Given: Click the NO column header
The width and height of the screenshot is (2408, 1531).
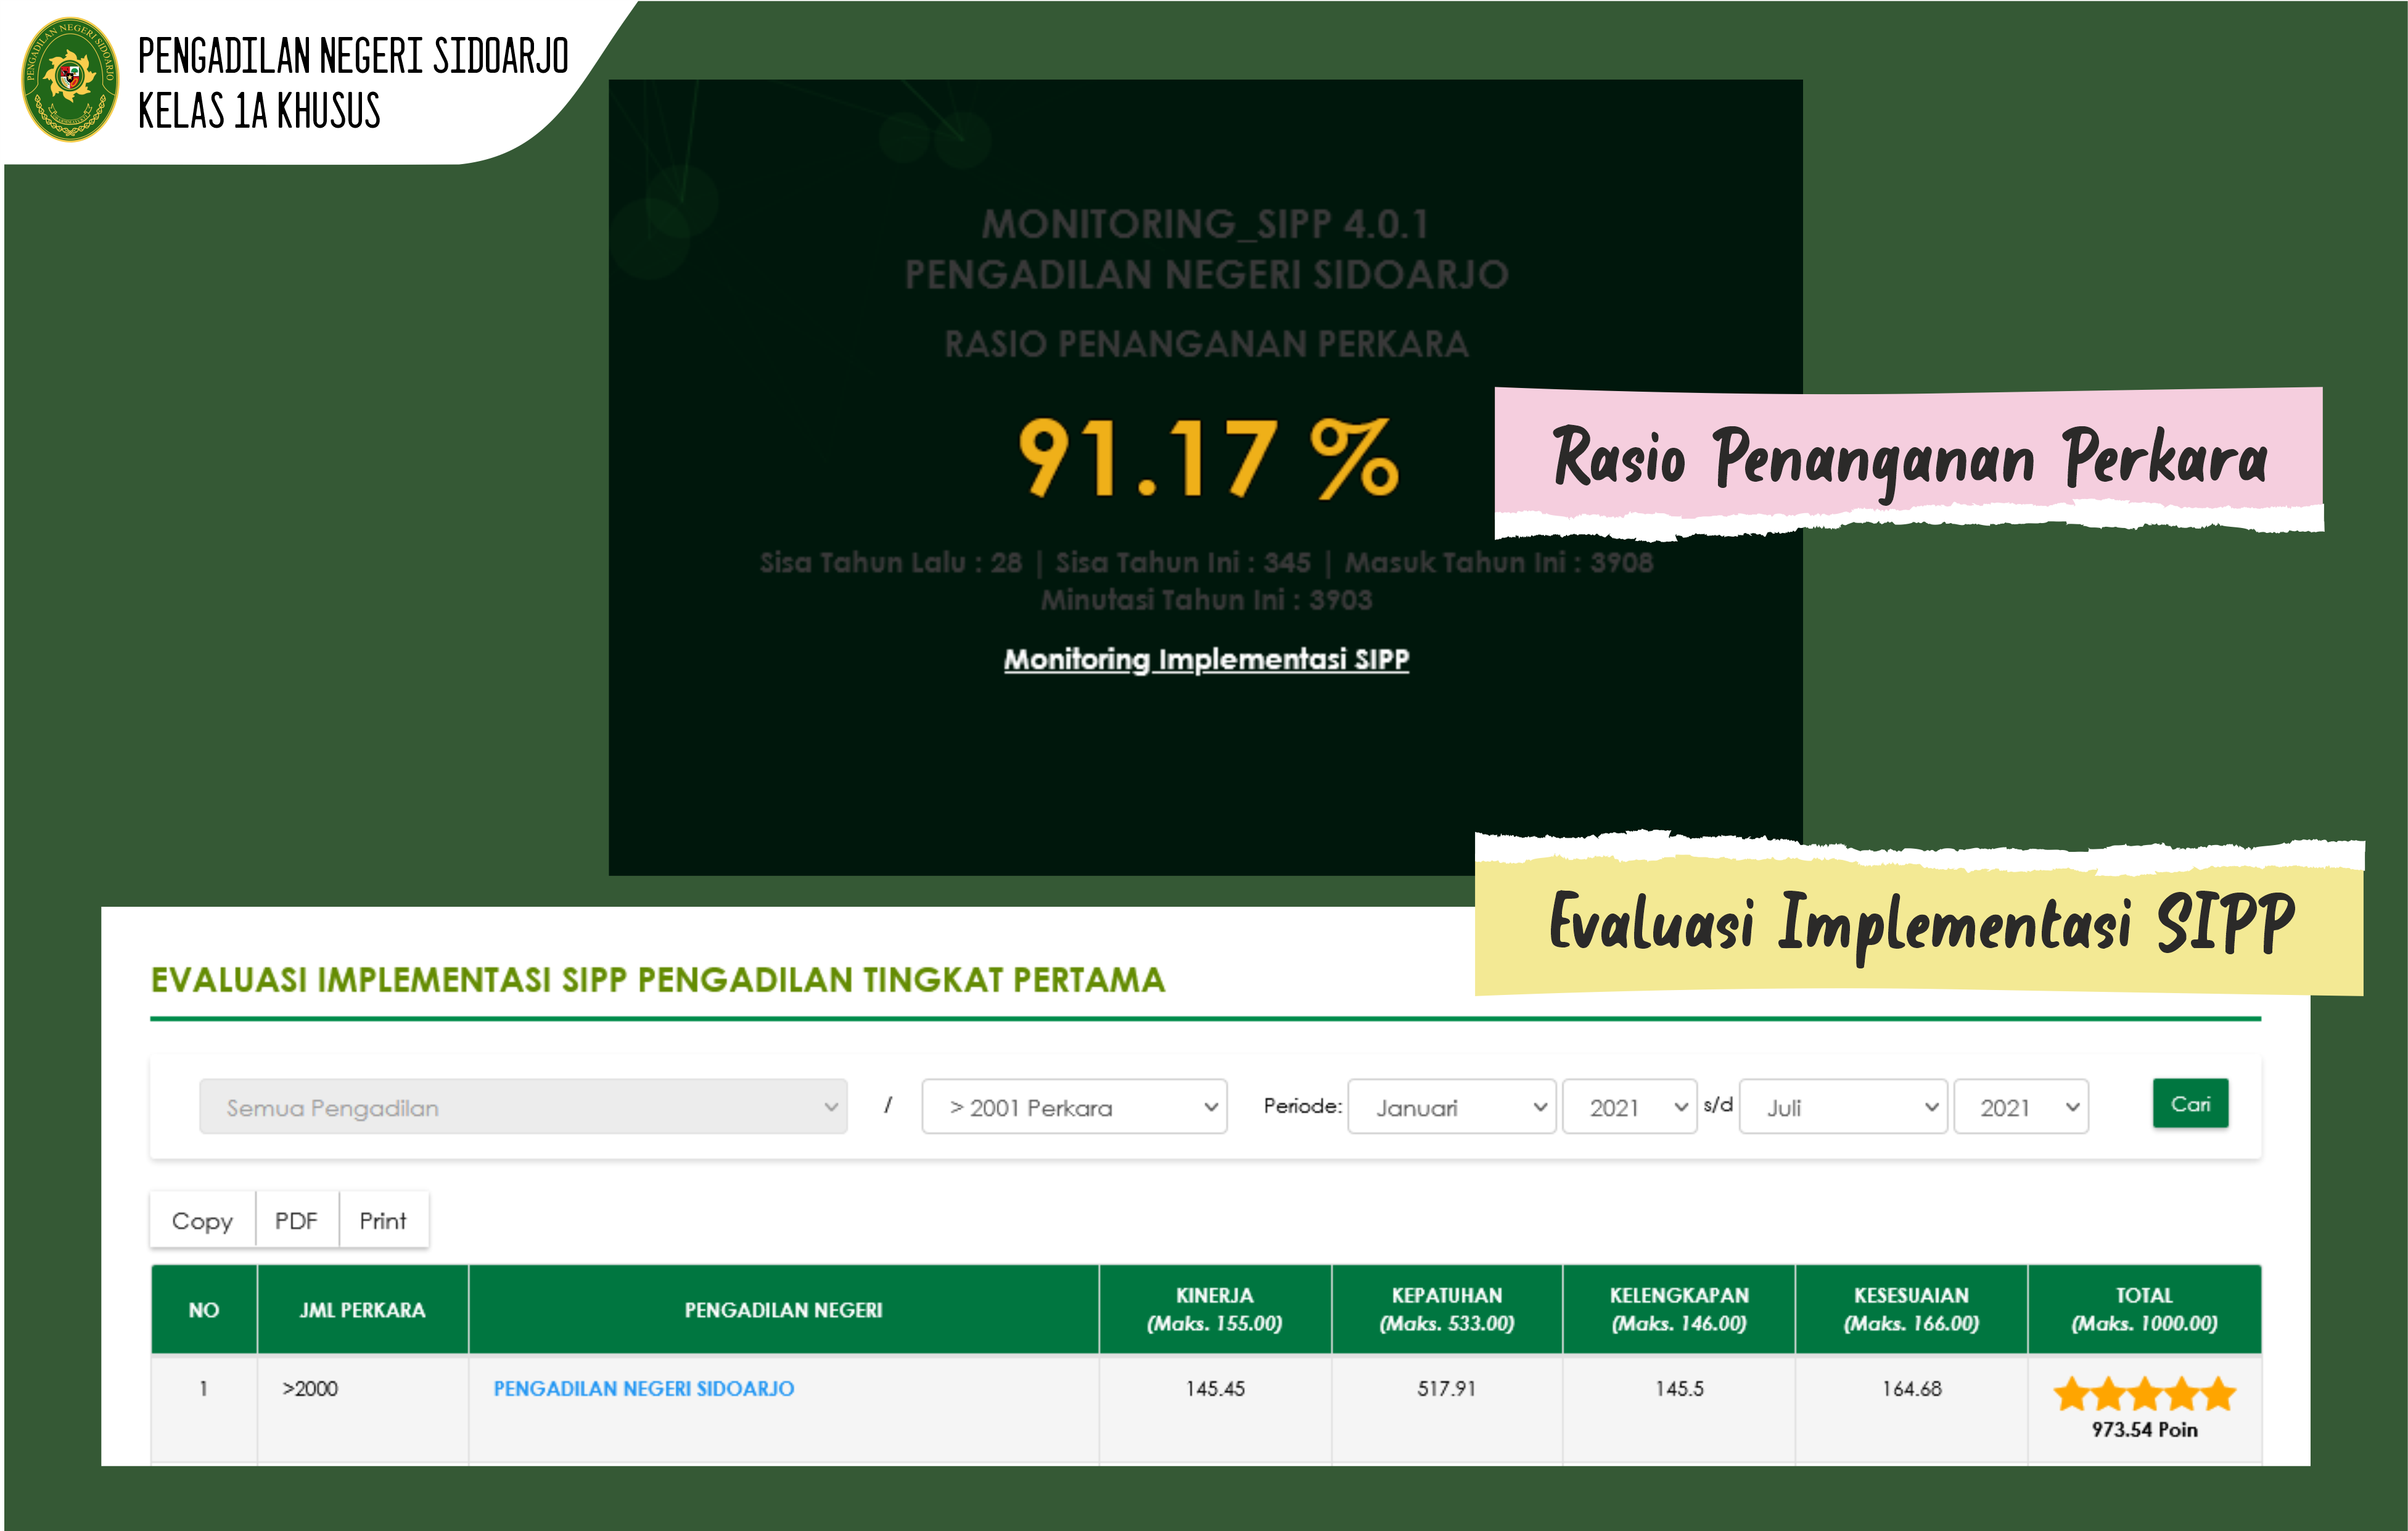Looking at the screenshot, I should pos(204,1309).
